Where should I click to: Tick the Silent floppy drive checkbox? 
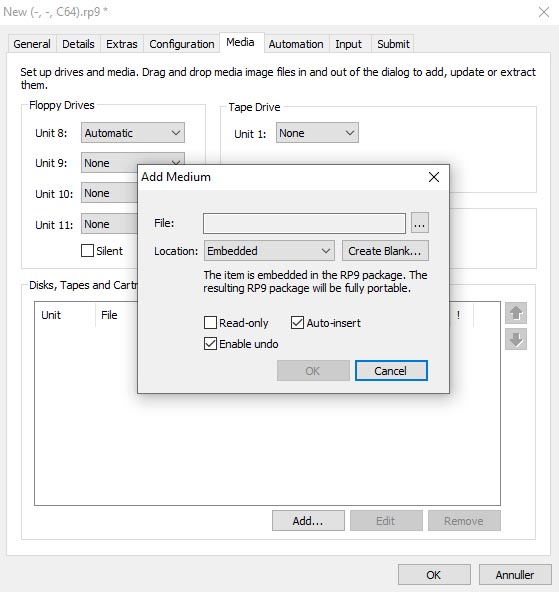[x=87, y=251]
